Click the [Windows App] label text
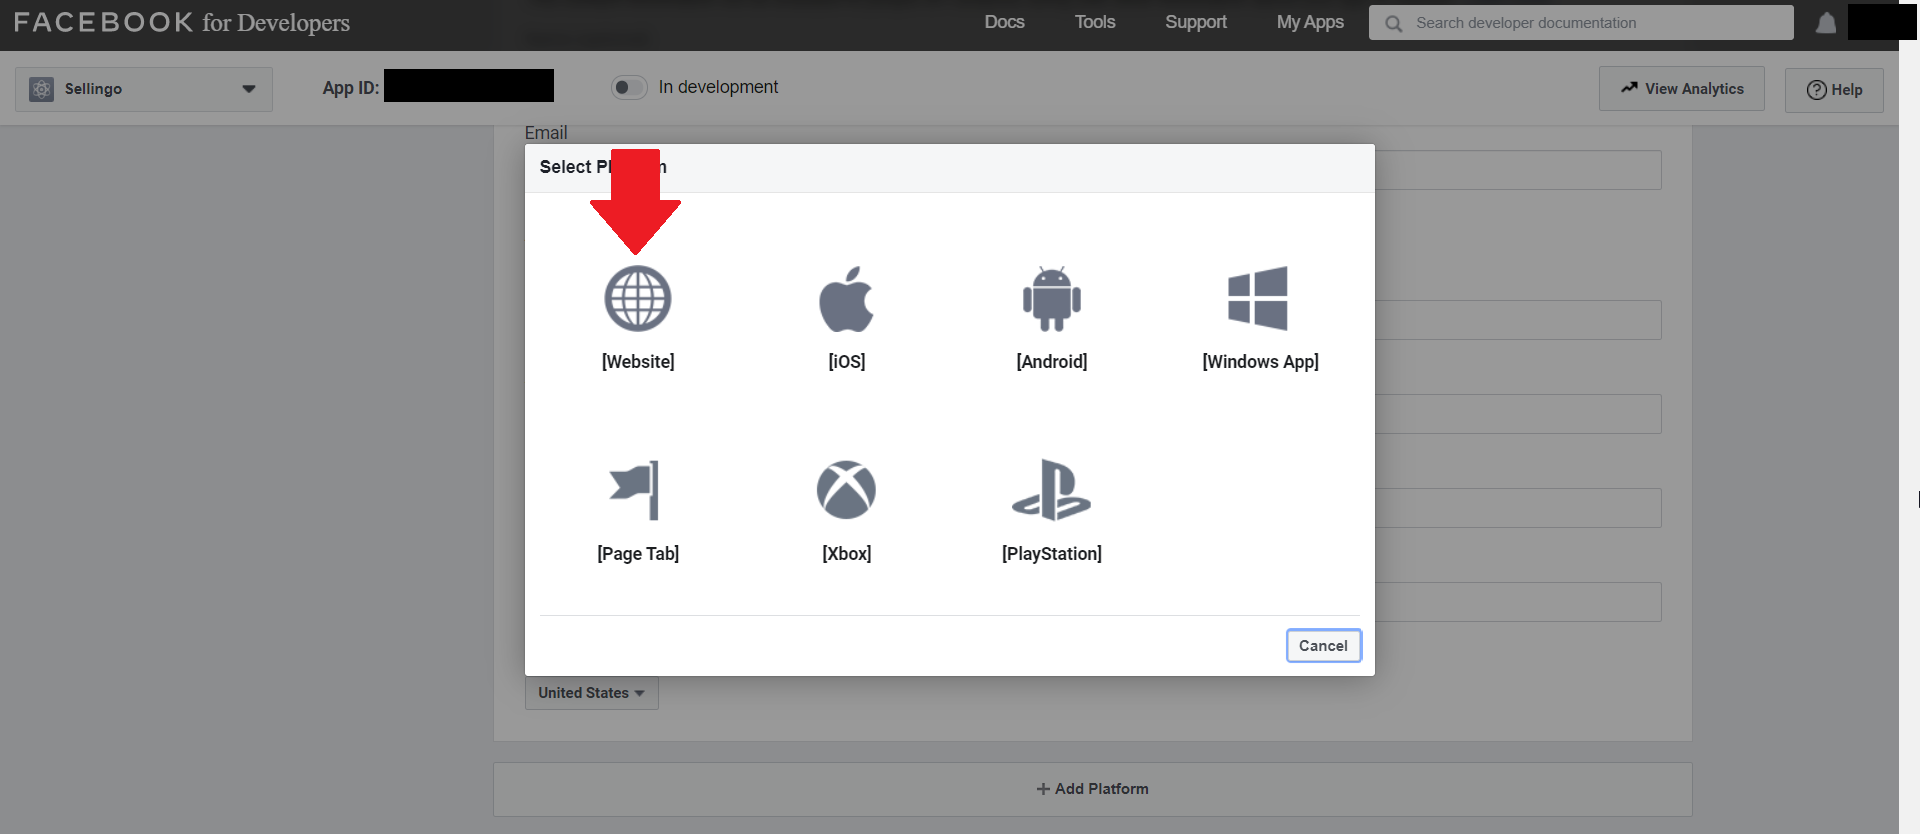 tap(1260, 362)
